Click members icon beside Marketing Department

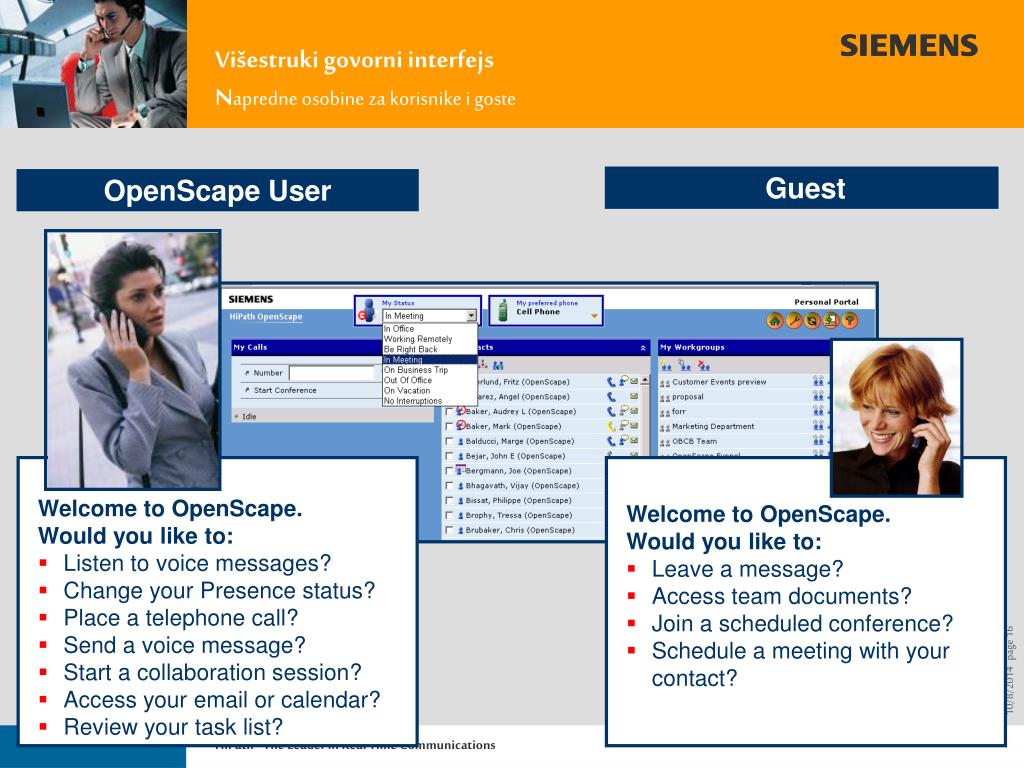click(x=818, y=426)
